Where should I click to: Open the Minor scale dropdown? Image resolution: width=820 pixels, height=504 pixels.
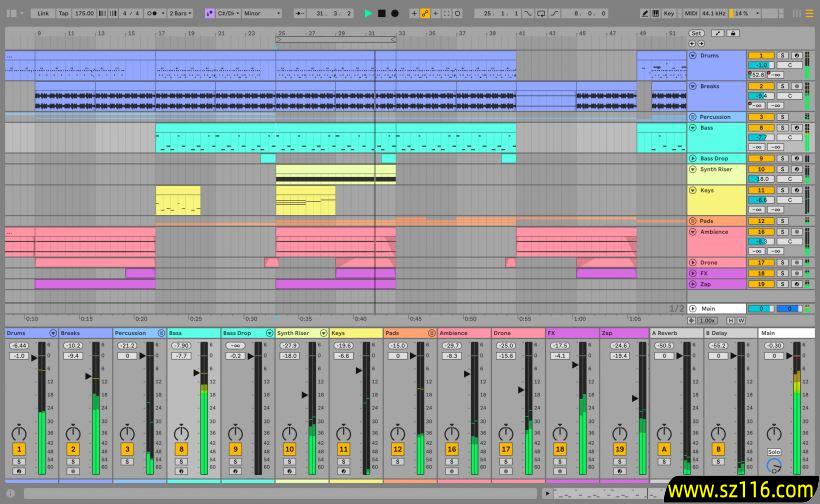coord(262,13)
